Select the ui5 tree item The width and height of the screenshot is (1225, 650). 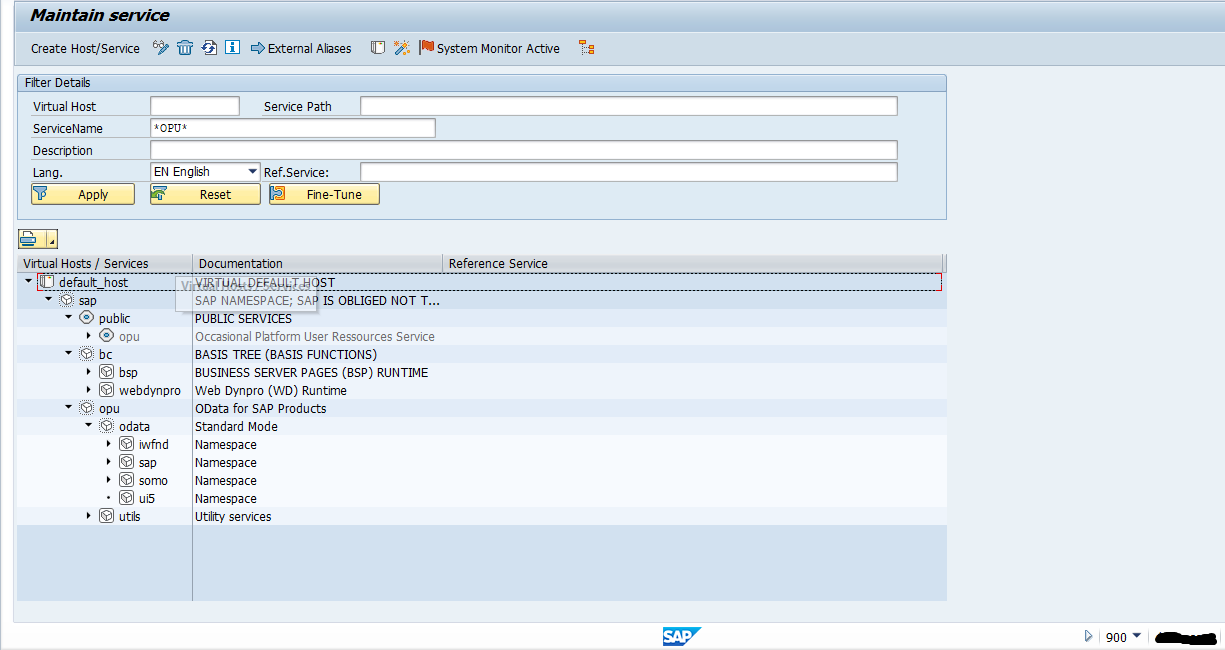coord(147,499)
